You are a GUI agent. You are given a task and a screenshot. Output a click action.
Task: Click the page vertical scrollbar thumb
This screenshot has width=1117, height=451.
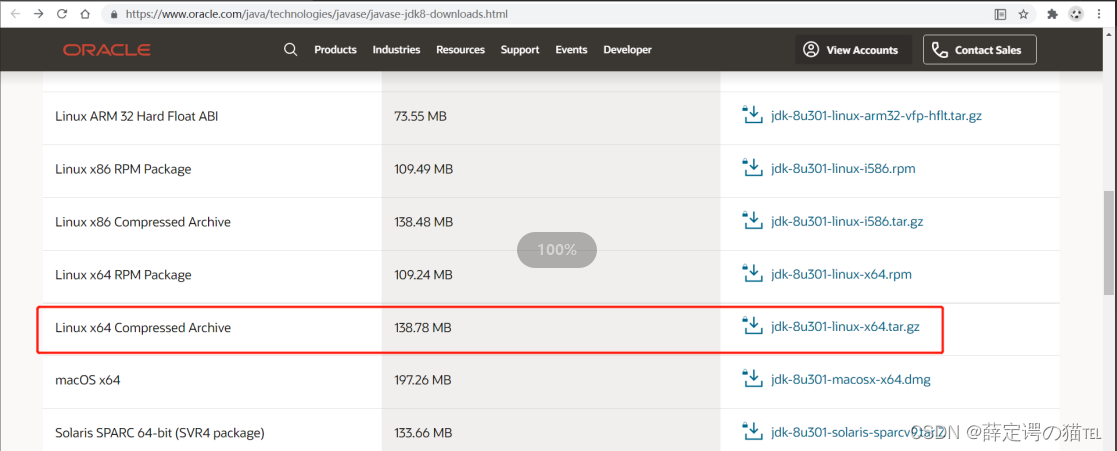pos(1109,242)
